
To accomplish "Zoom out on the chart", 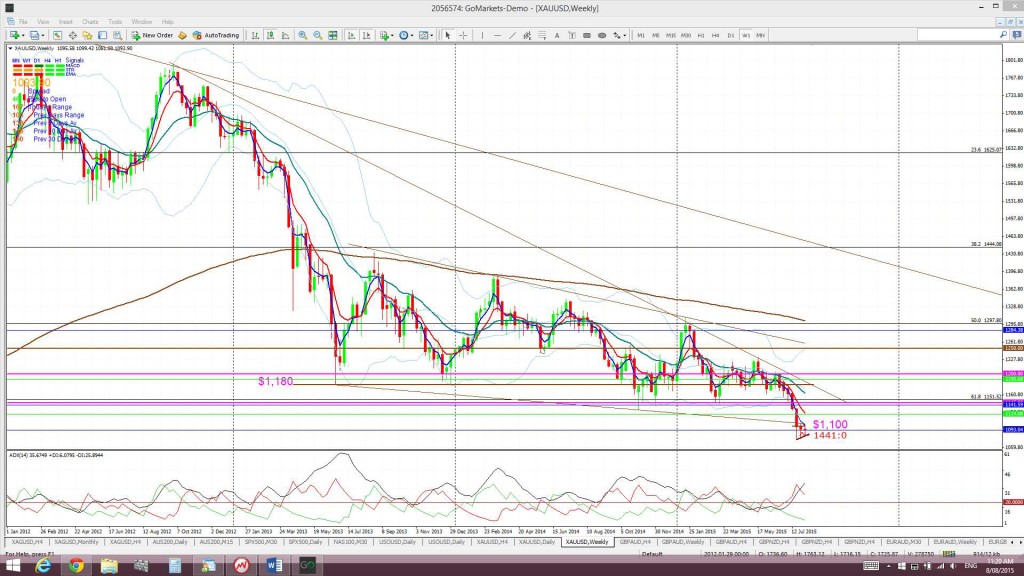I will [317, 35].
